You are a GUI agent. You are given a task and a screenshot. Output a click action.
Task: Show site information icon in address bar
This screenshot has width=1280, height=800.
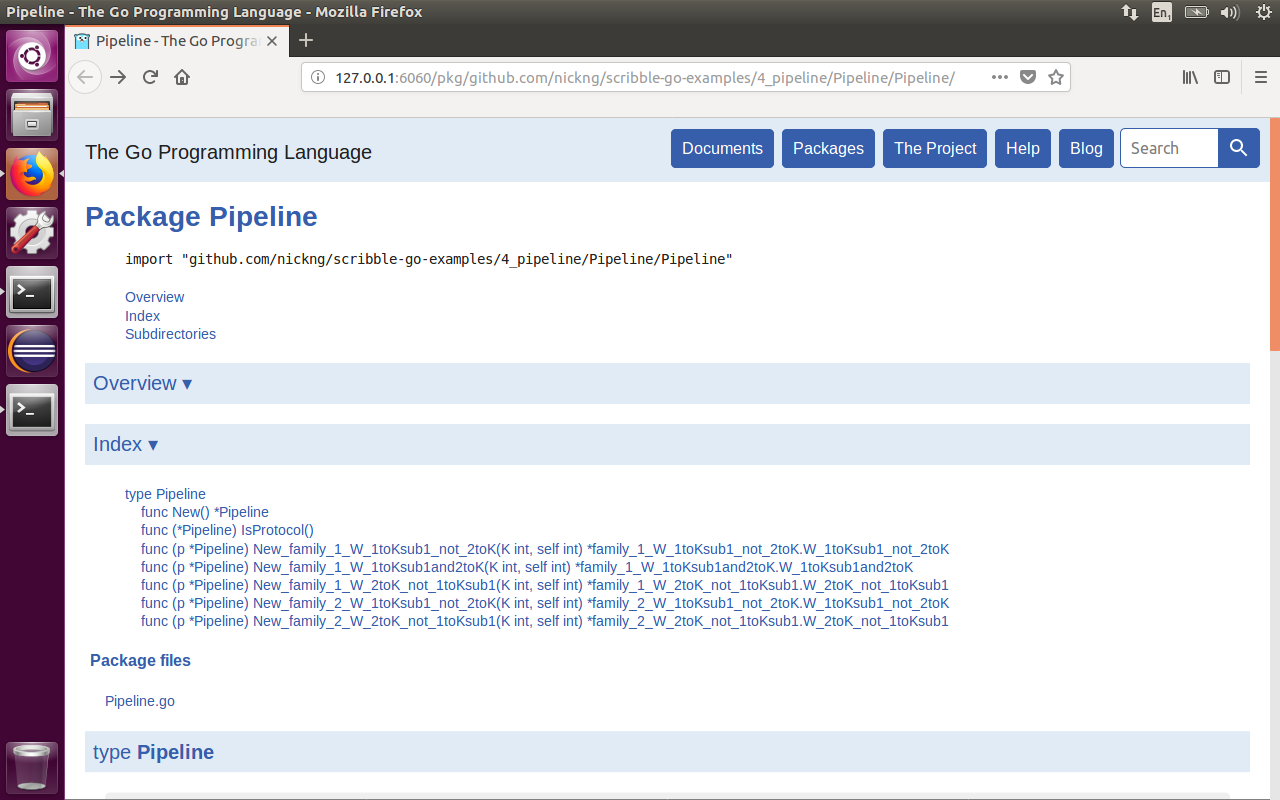tap(317, 77)
